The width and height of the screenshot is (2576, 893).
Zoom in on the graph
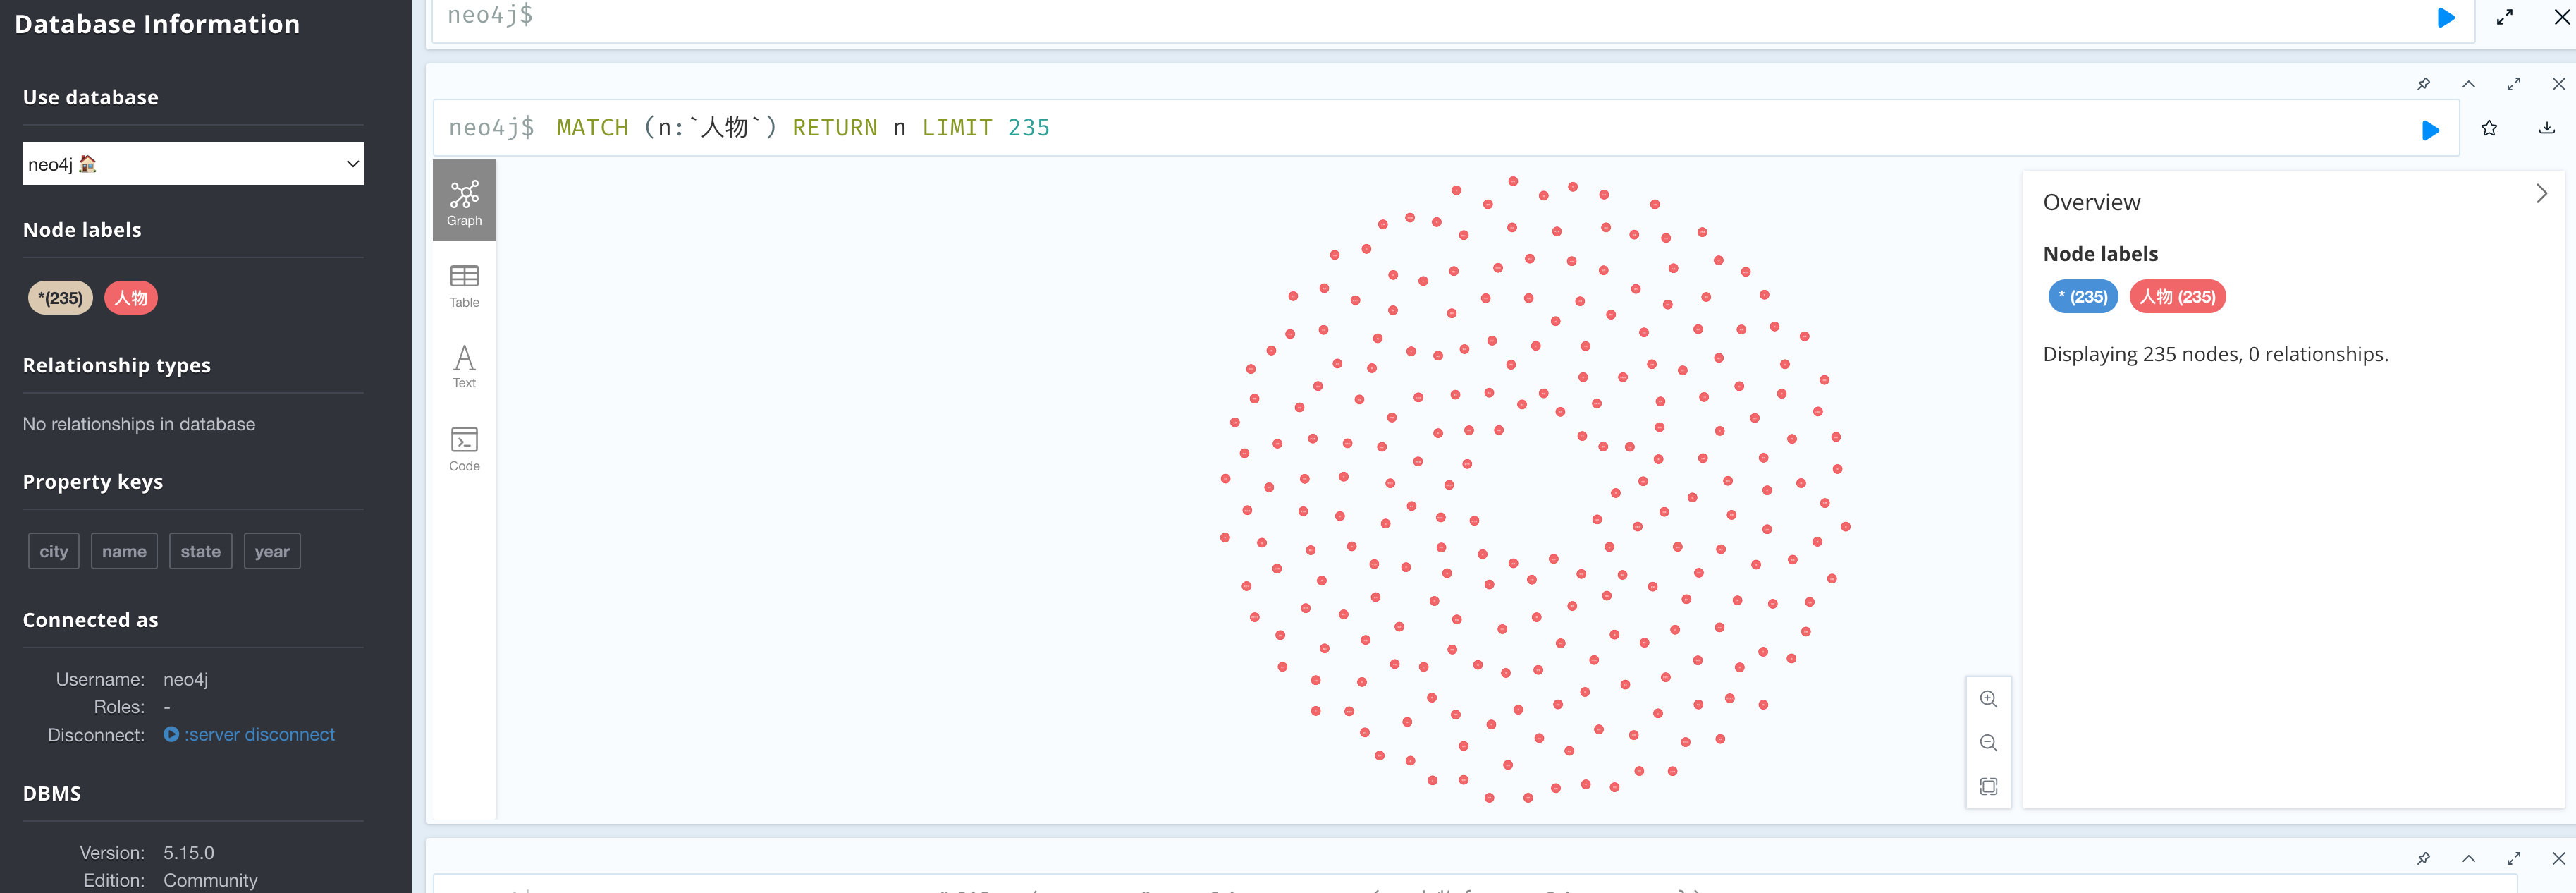[1988, 699]
